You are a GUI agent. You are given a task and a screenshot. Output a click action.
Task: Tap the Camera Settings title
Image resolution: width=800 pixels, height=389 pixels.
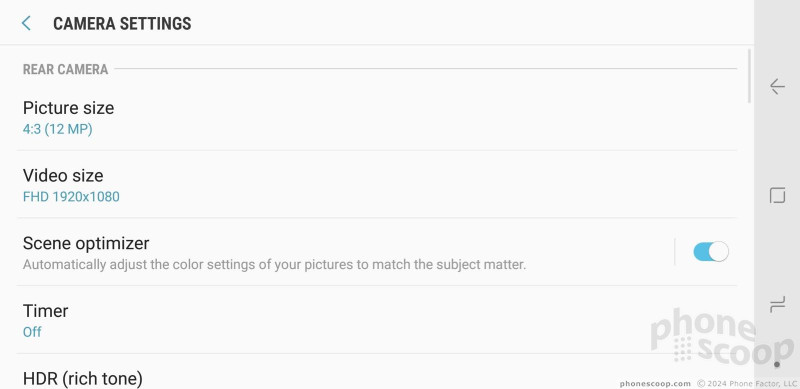122,23
